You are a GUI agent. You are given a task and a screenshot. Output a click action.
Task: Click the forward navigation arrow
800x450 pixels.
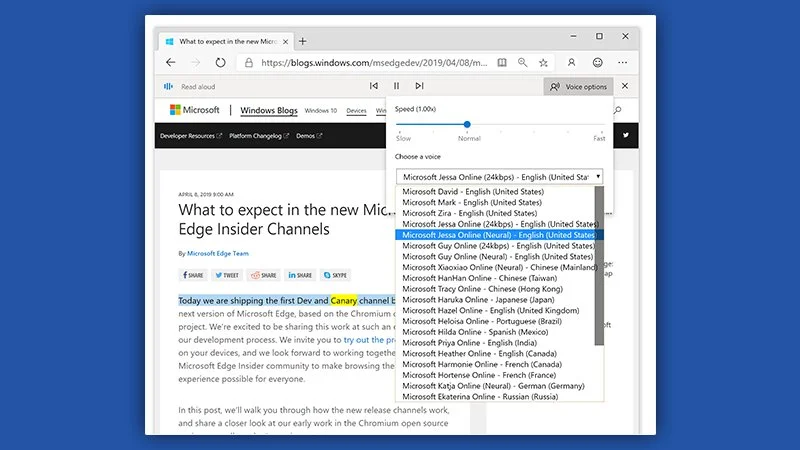click(195, 62)
